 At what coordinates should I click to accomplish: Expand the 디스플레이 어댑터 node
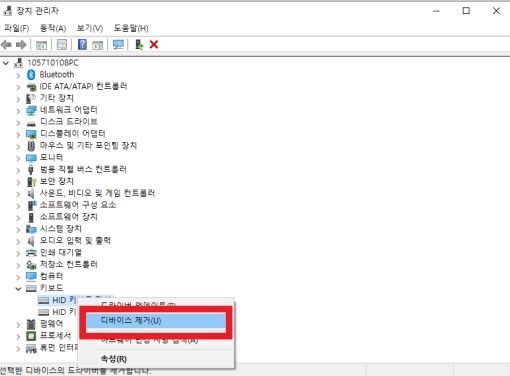18,135
